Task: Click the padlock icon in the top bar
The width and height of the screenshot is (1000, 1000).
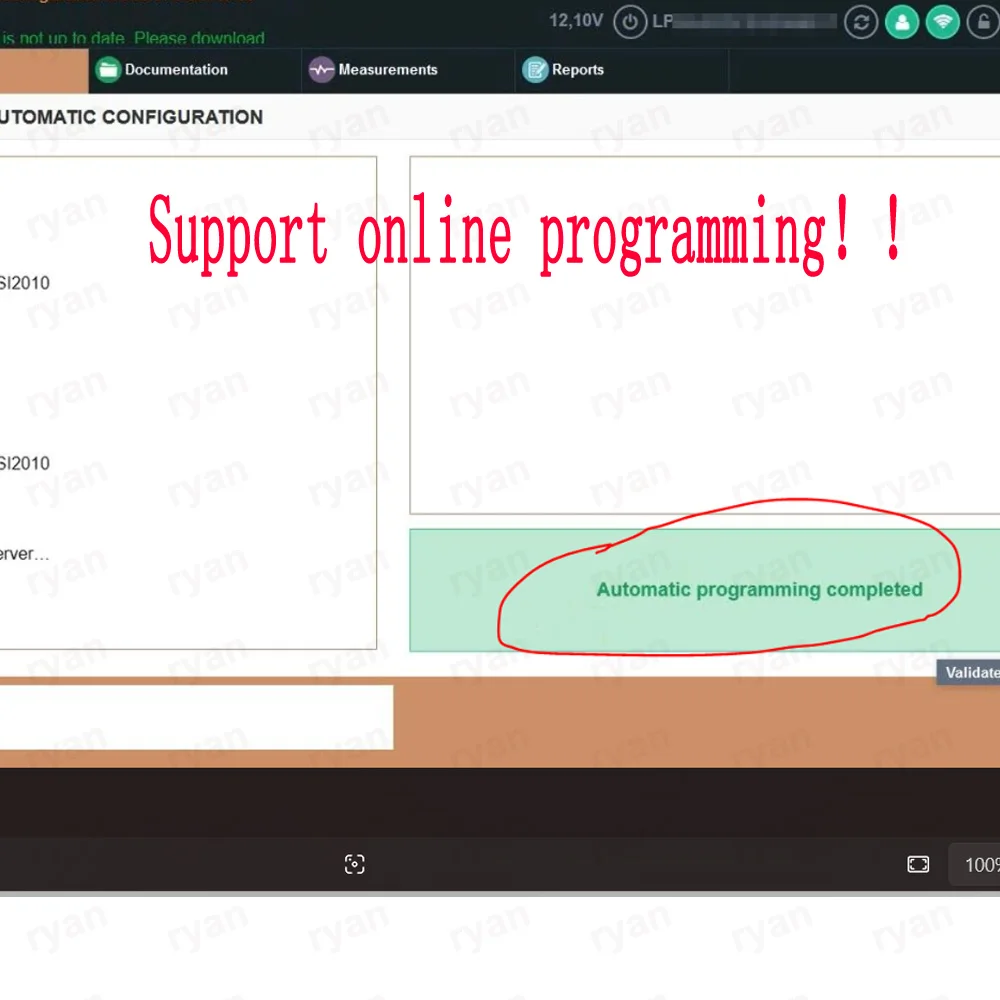Action: [983, 22]
